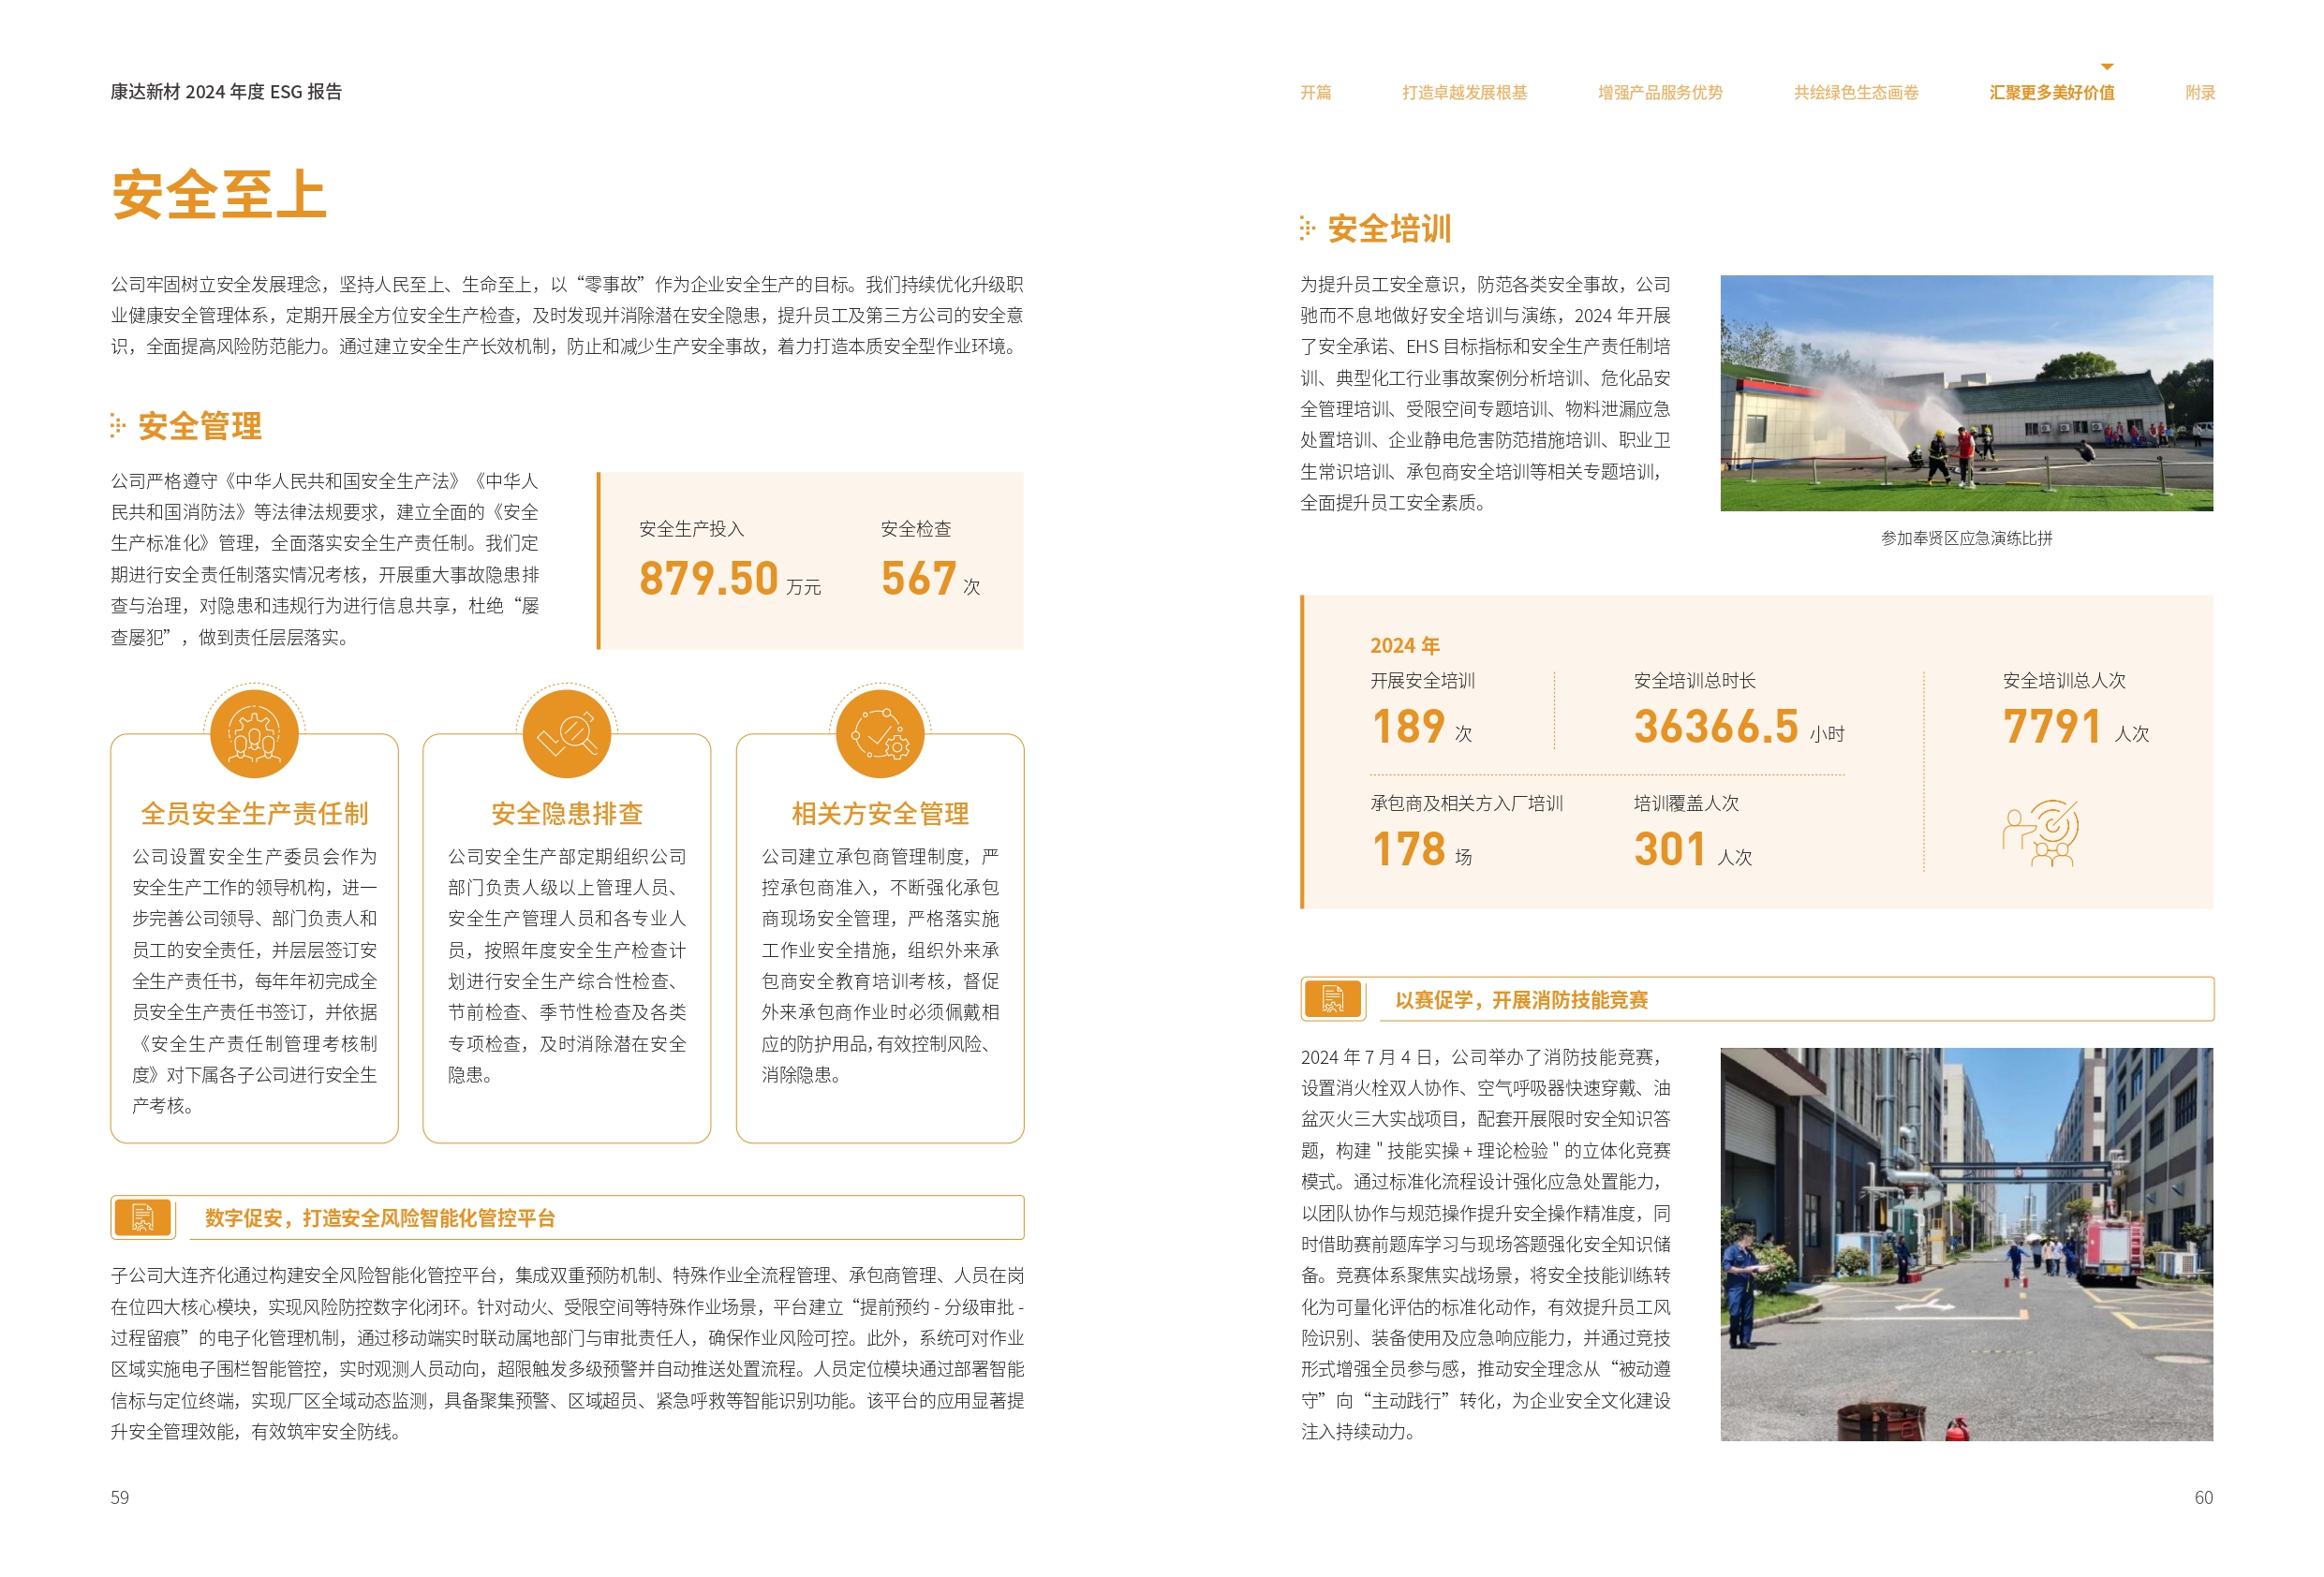Click the emergency drill water spray photo
2324x1577 pixels.
(1966, 392)
